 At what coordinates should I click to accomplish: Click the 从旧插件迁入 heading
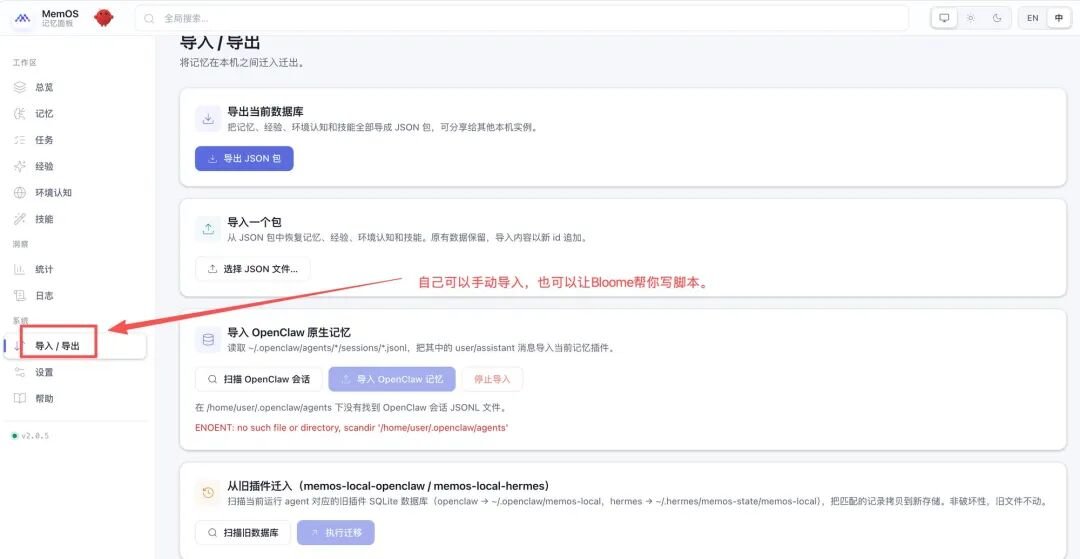click(388, 486)
